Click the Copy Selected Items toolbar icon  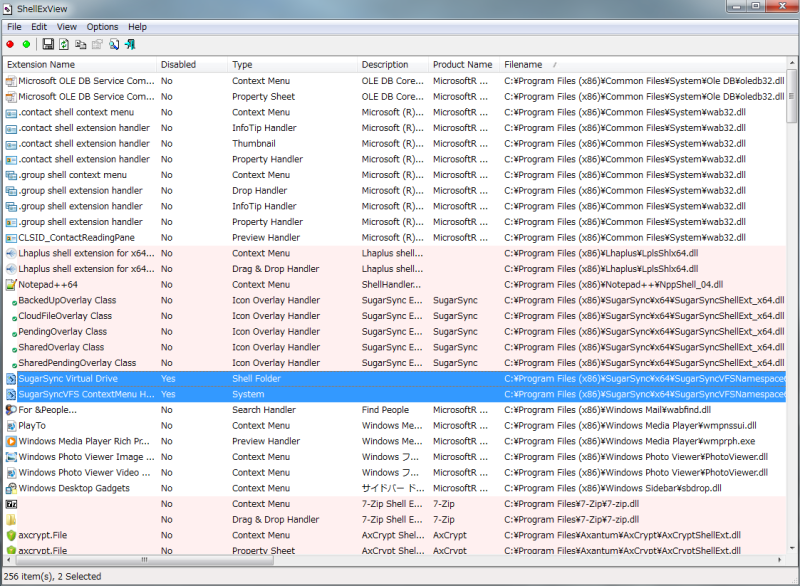(81, 44)
